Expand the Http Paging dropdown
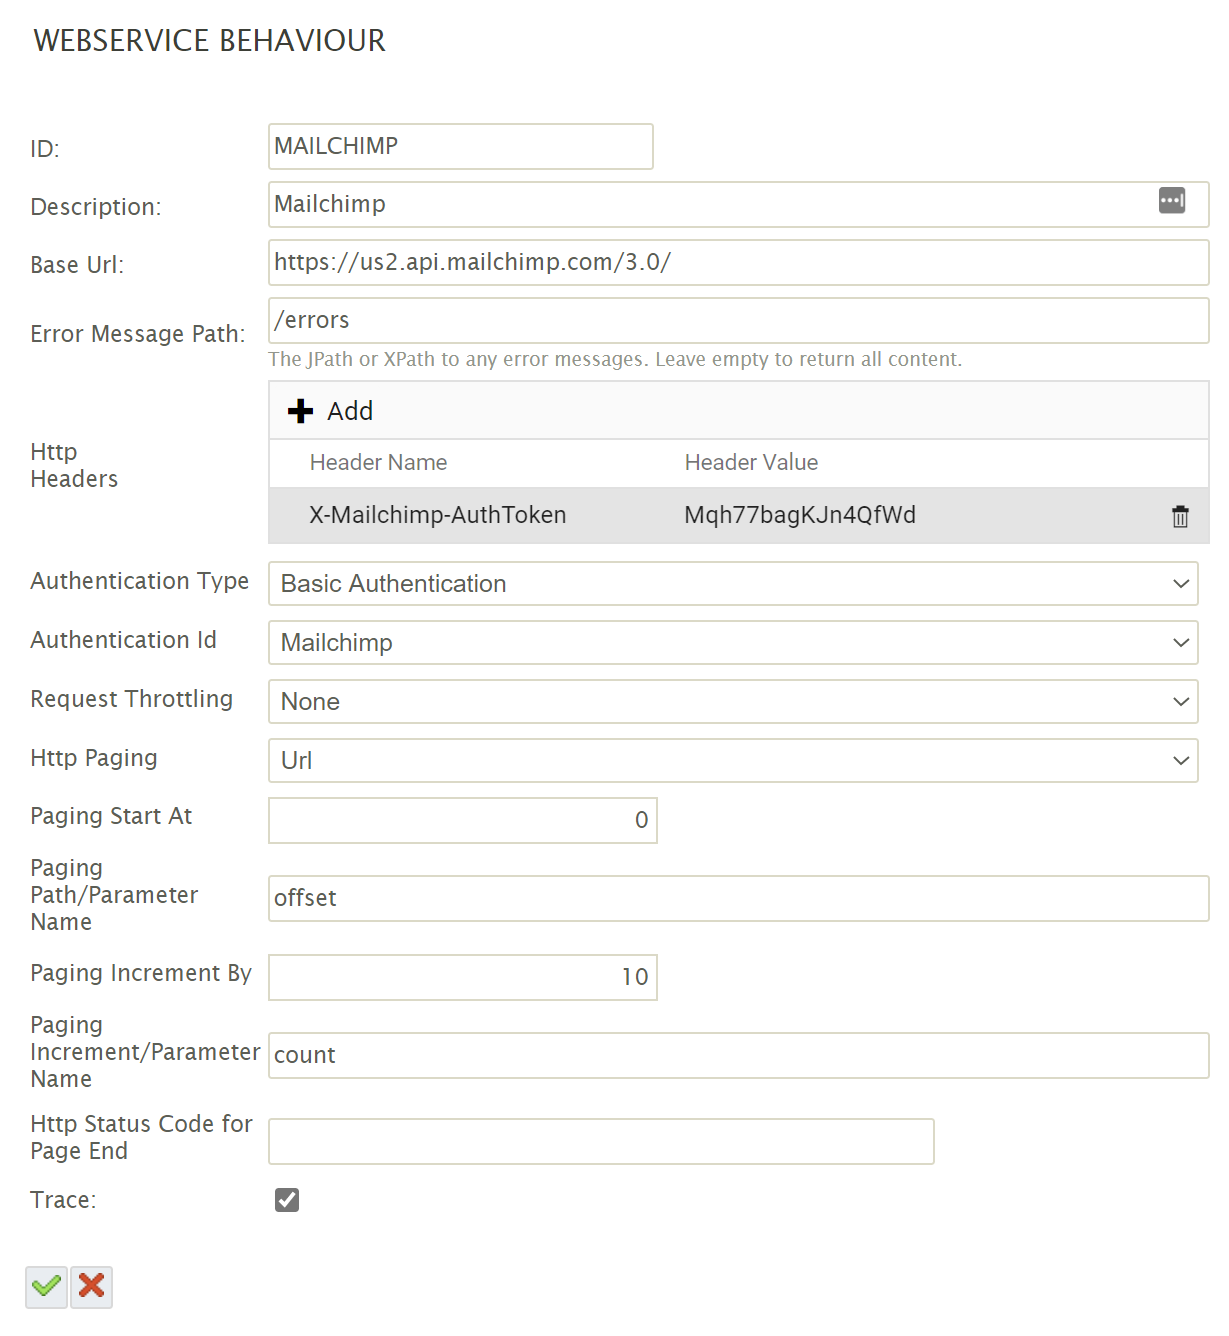 point(732,761)
